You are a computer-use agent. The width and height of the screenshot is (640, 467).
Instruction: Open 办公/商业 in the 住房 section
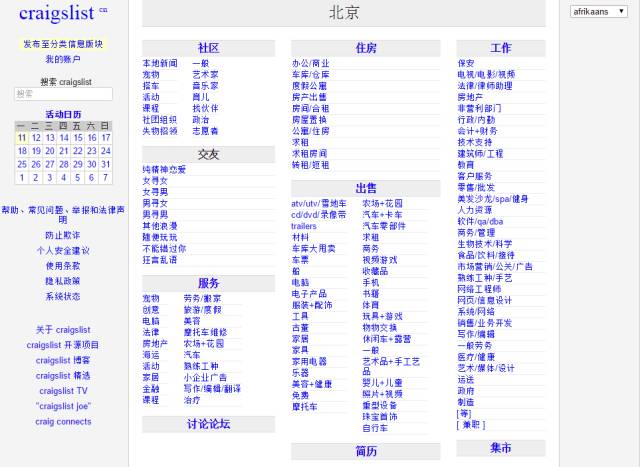coord(310,63)
